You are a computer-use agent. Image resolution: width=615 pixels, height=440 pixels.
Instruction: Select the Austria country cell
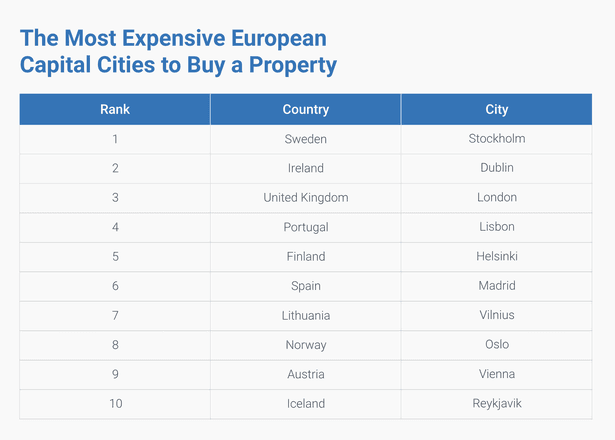tap(305, 374)
